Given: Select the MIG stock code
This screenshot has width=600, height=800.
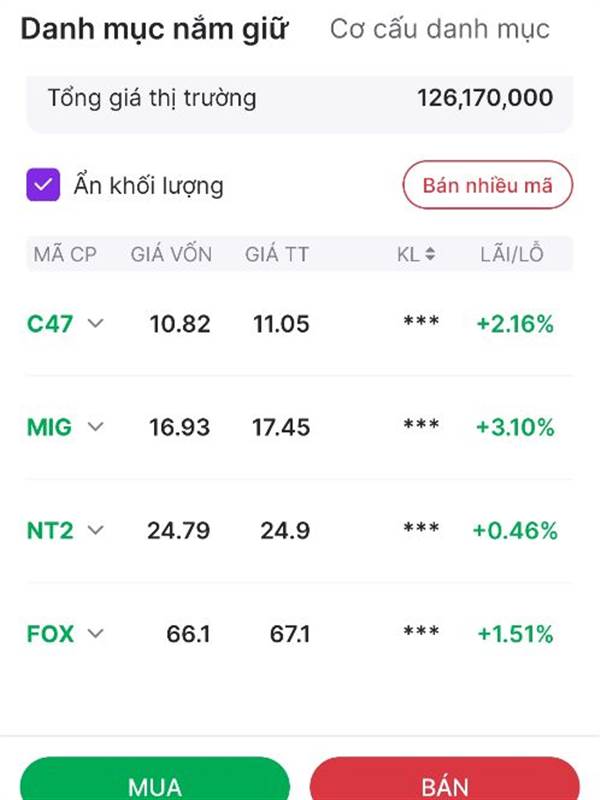Looking at the screenshot, I should (x=50, y=427).
